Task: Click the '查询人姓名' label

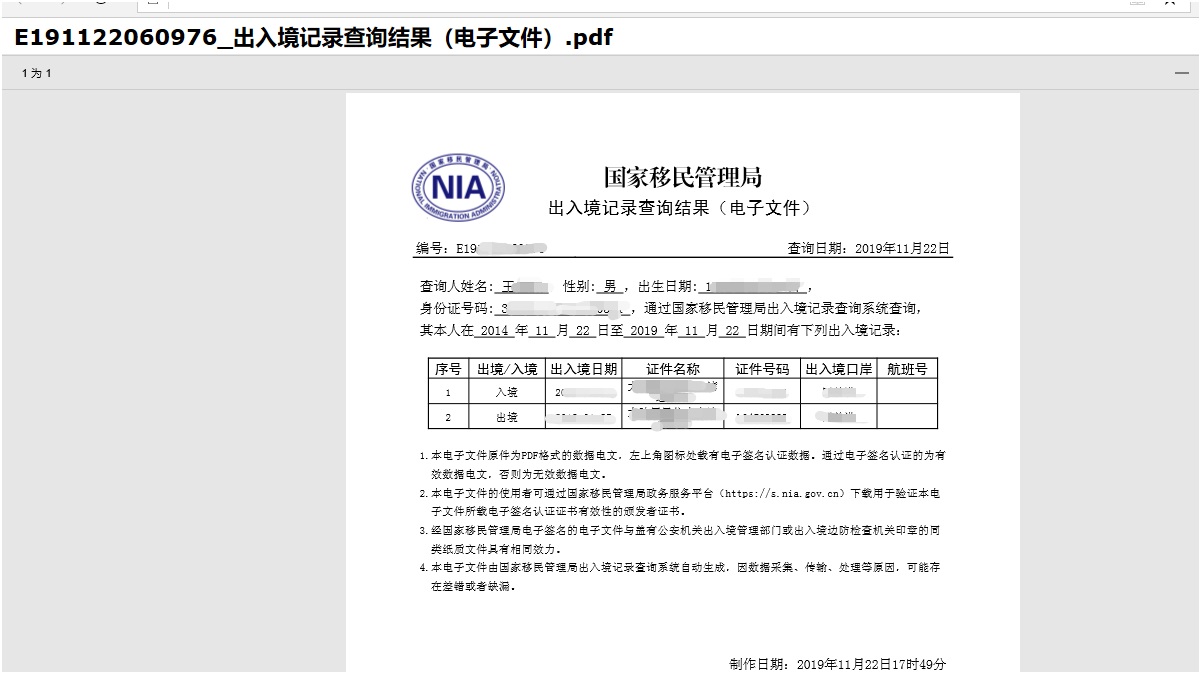Action: pos(455,286)
